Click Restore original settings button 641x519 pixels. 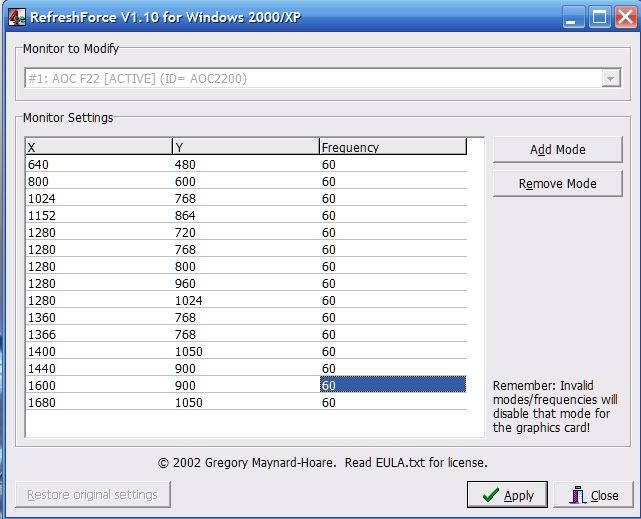93,494
